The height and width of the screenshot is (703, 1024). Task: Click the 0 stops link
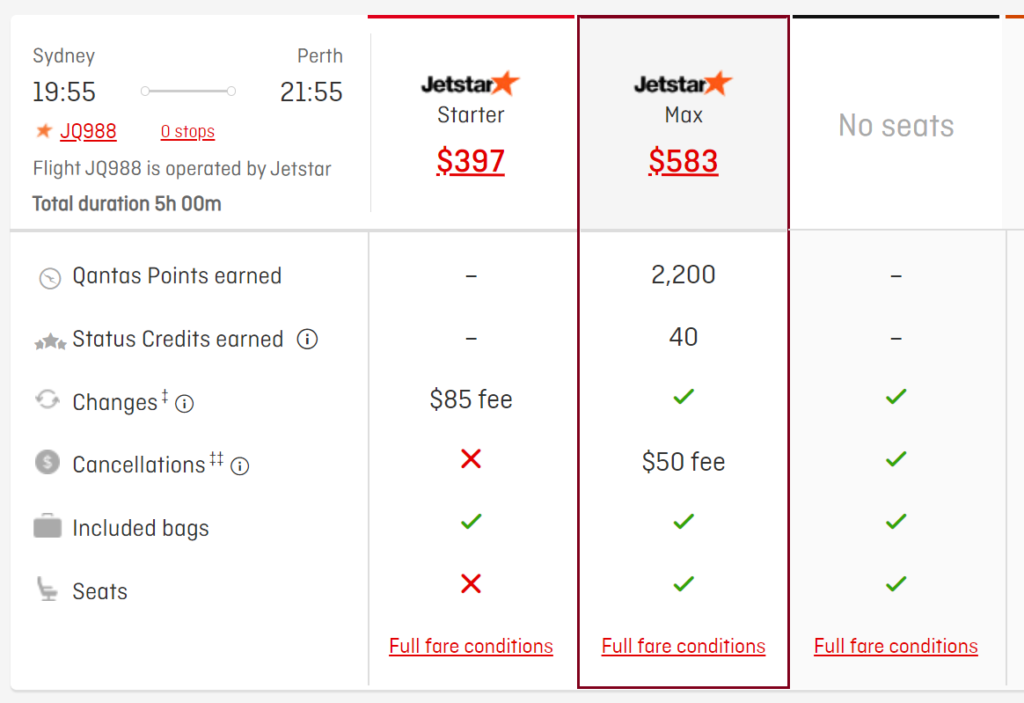187,131
